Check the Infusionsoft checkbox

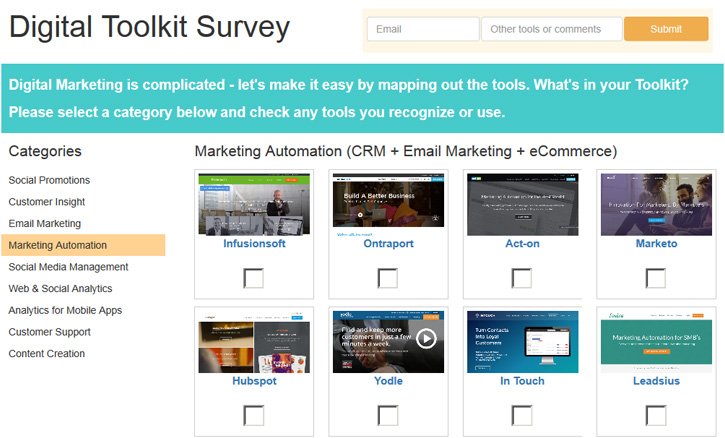[253, 278]
